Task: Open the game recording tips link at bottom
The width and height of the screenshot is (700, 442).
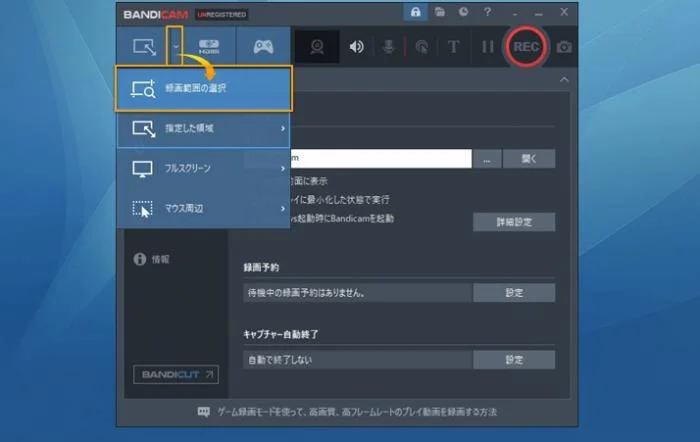Action: pyautogui.click(x=357, y=412)
